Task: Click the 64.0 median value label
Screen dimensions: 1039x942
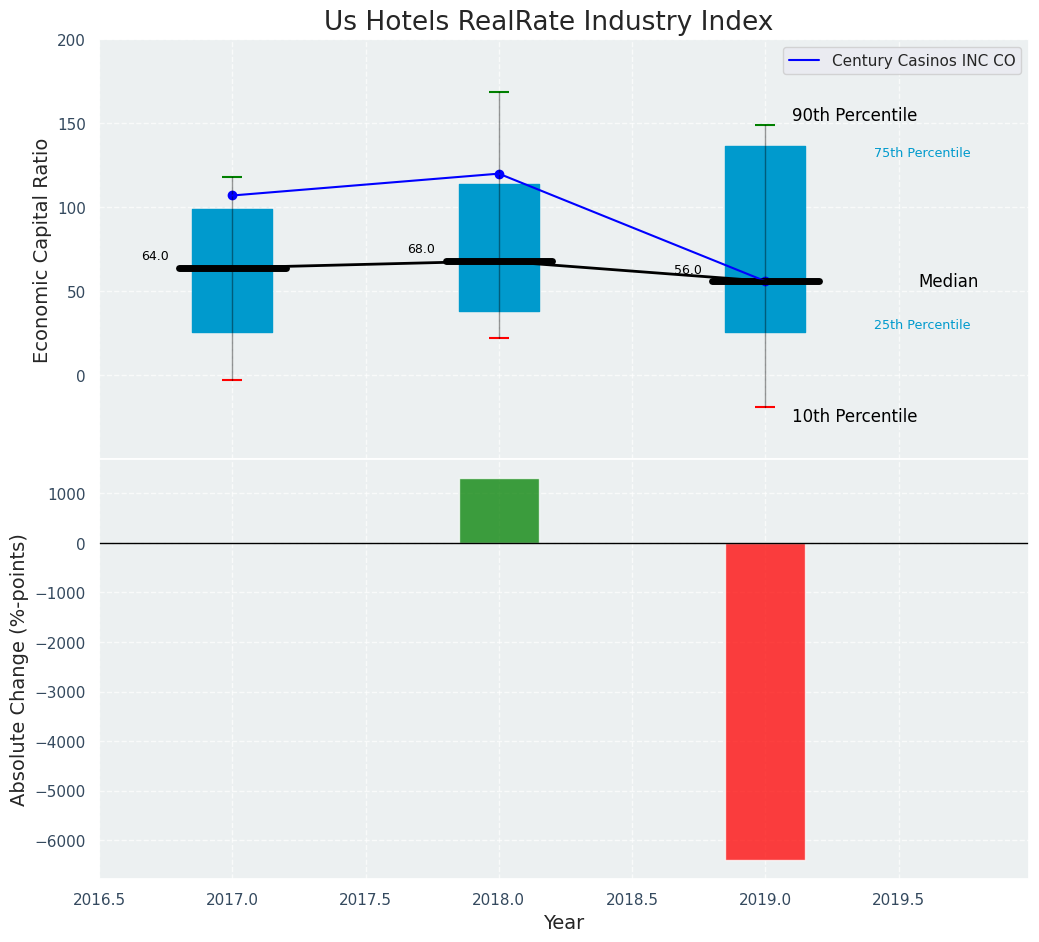Action: tap(155, 256)
